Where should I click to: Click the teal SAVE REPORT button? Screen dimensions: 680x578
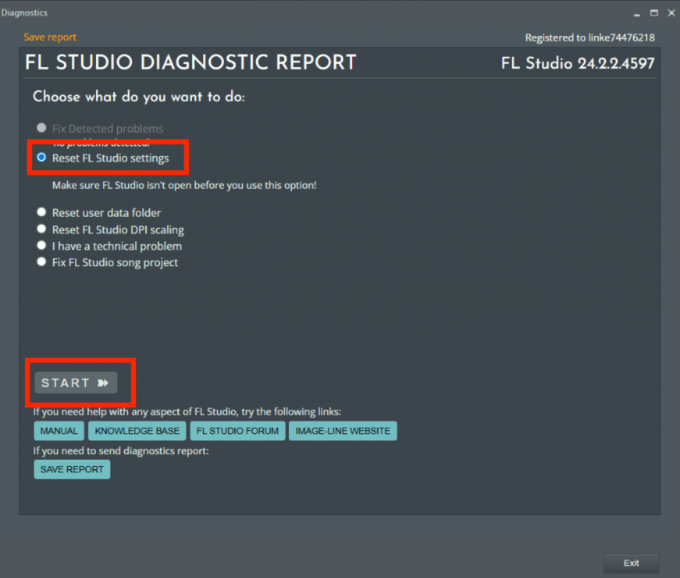(x=72, y=470)
